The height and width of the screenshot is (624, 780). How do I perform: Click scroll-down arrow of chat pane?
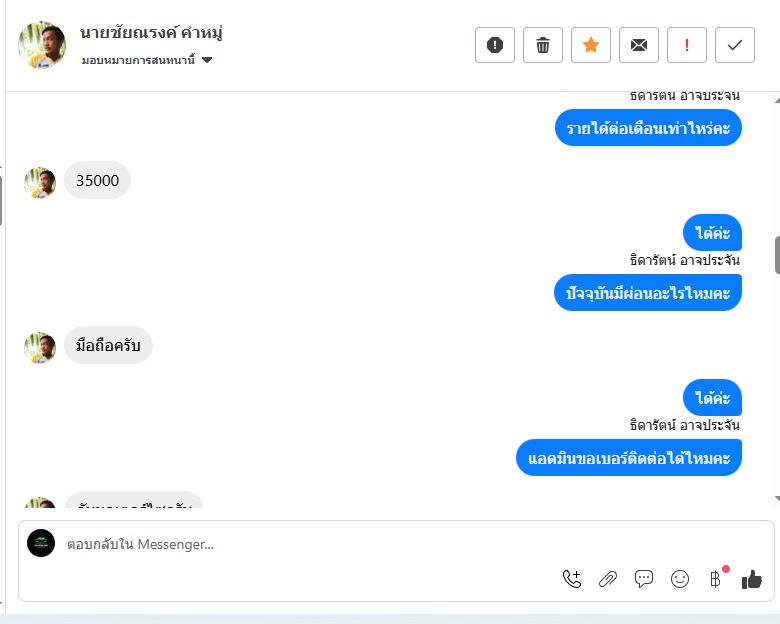click(777, 498)
